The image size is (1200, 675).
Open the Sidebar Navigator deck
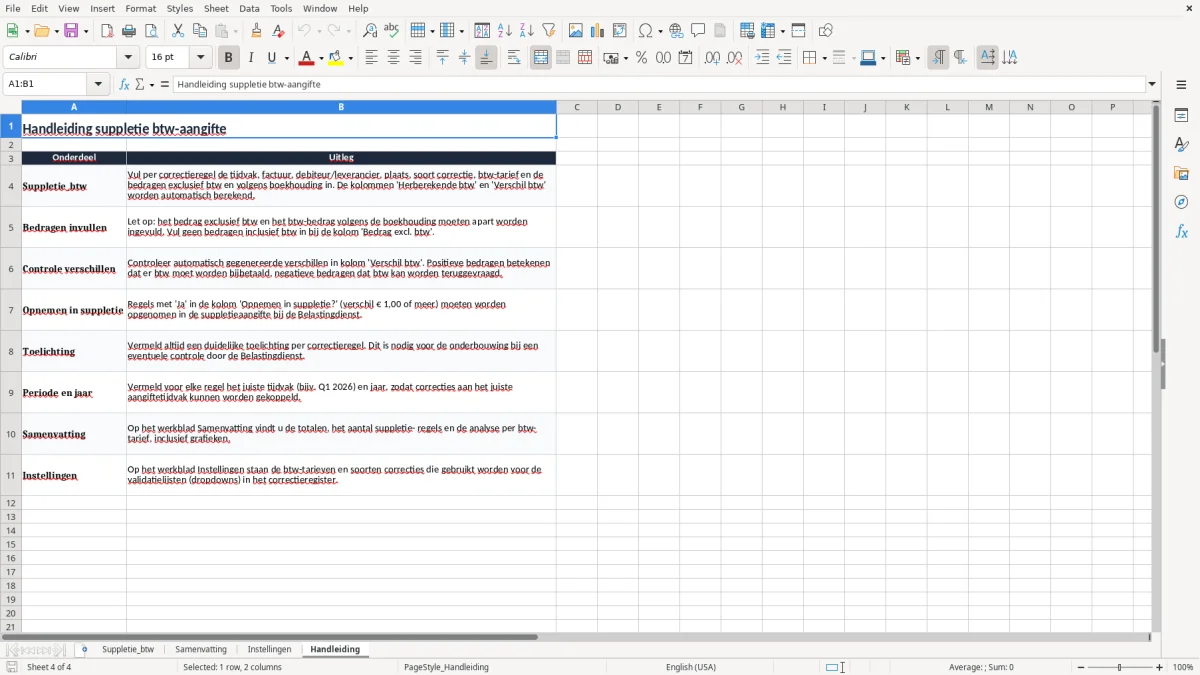(x=1181, y=203)
